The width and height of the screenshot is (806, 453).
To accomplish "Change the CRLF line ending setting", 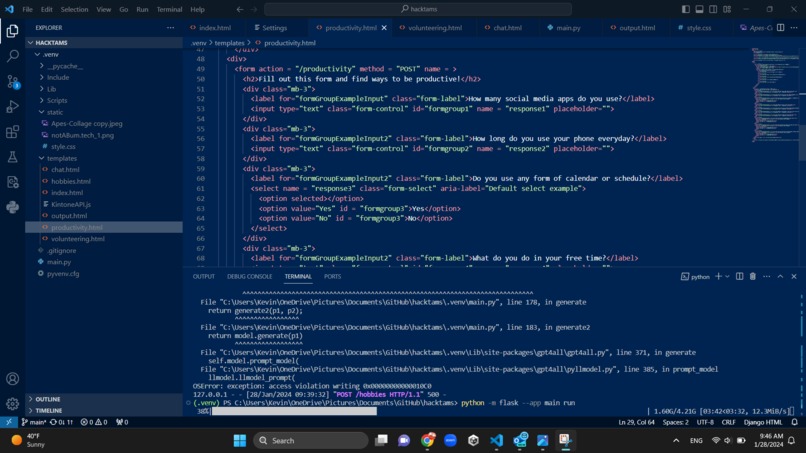I will pyautogui.click(x=728, y=422).
